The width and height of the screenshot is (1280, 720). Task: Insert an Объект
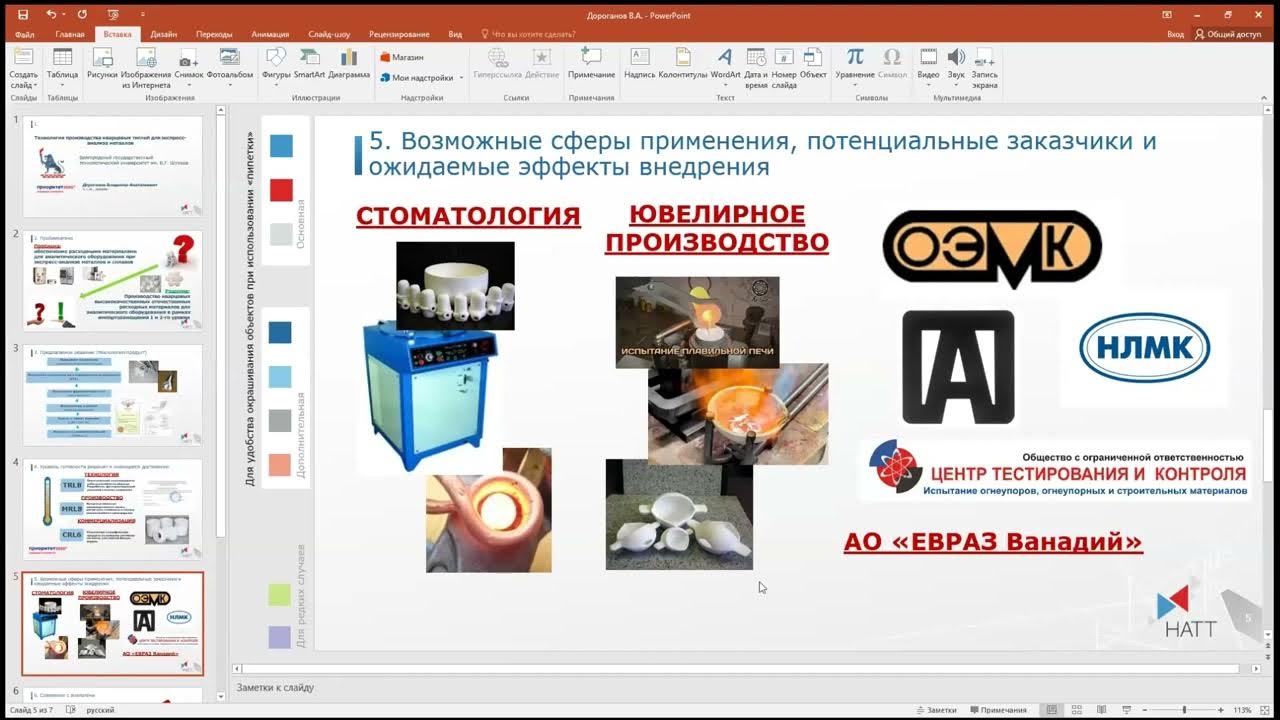[x=813, y=63]
